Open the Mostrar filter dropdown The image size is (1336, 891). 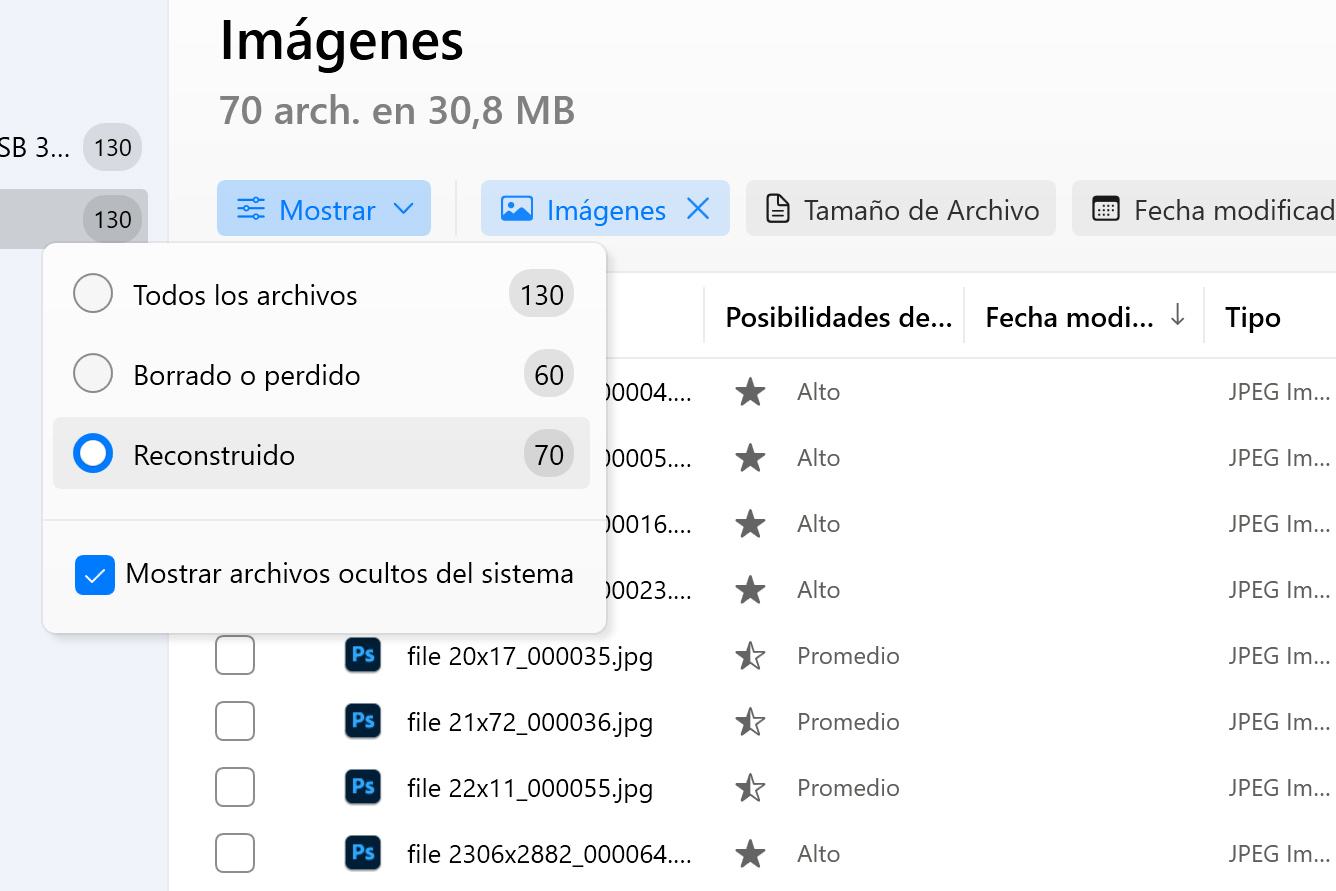pyautogui.click(x=324, y=209)
